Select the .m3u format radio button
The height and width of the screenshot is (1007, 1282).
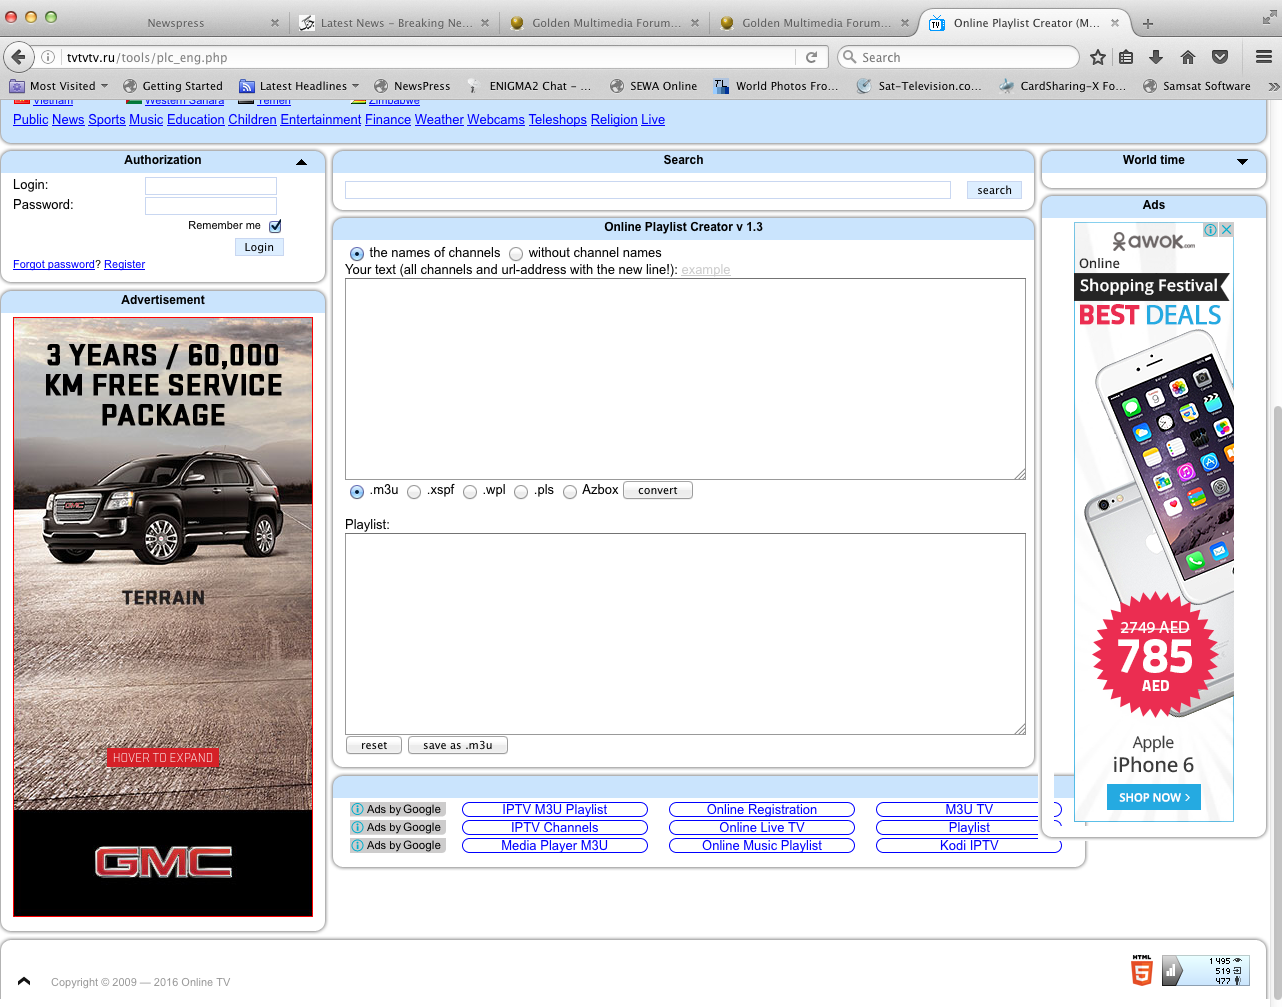pos(357,492)
